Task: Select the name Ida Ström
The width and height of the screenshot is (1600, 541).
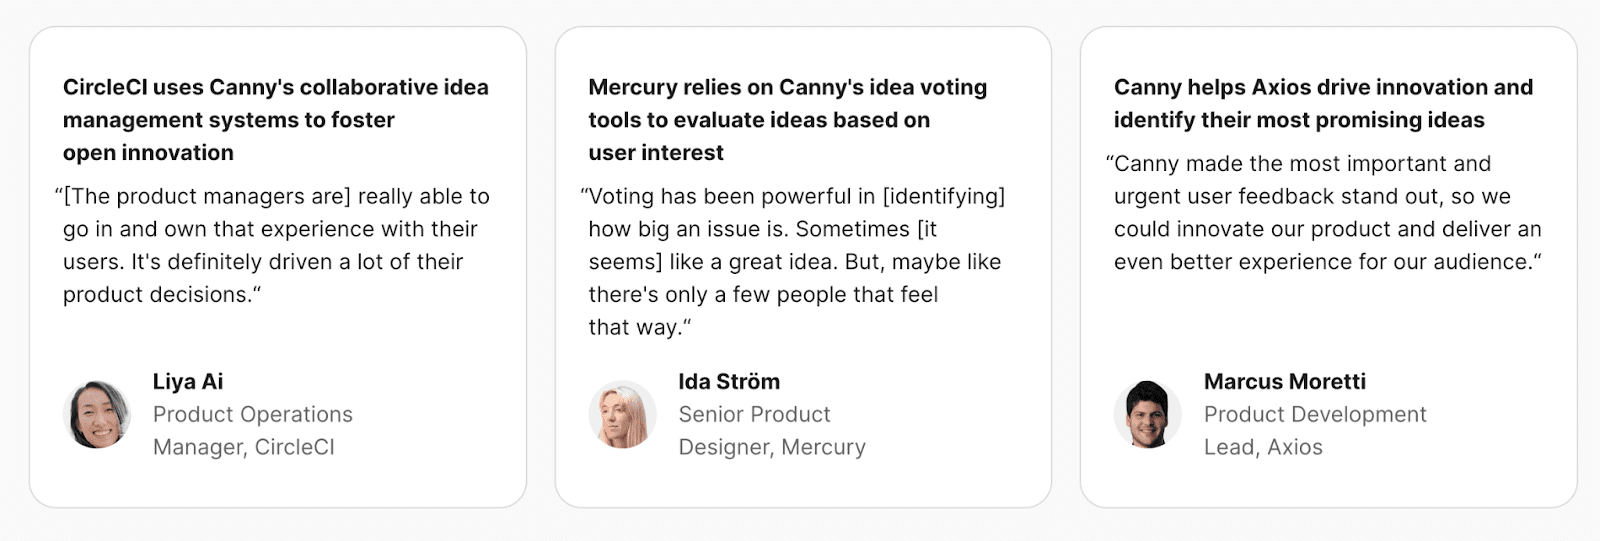Action: coord(729,381)
